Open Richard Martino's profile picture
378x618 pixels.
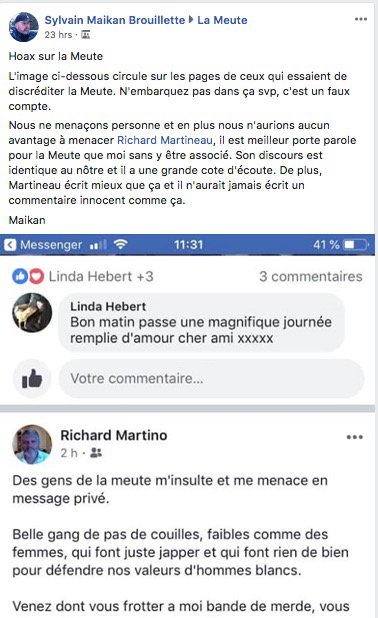click(32, 444)
